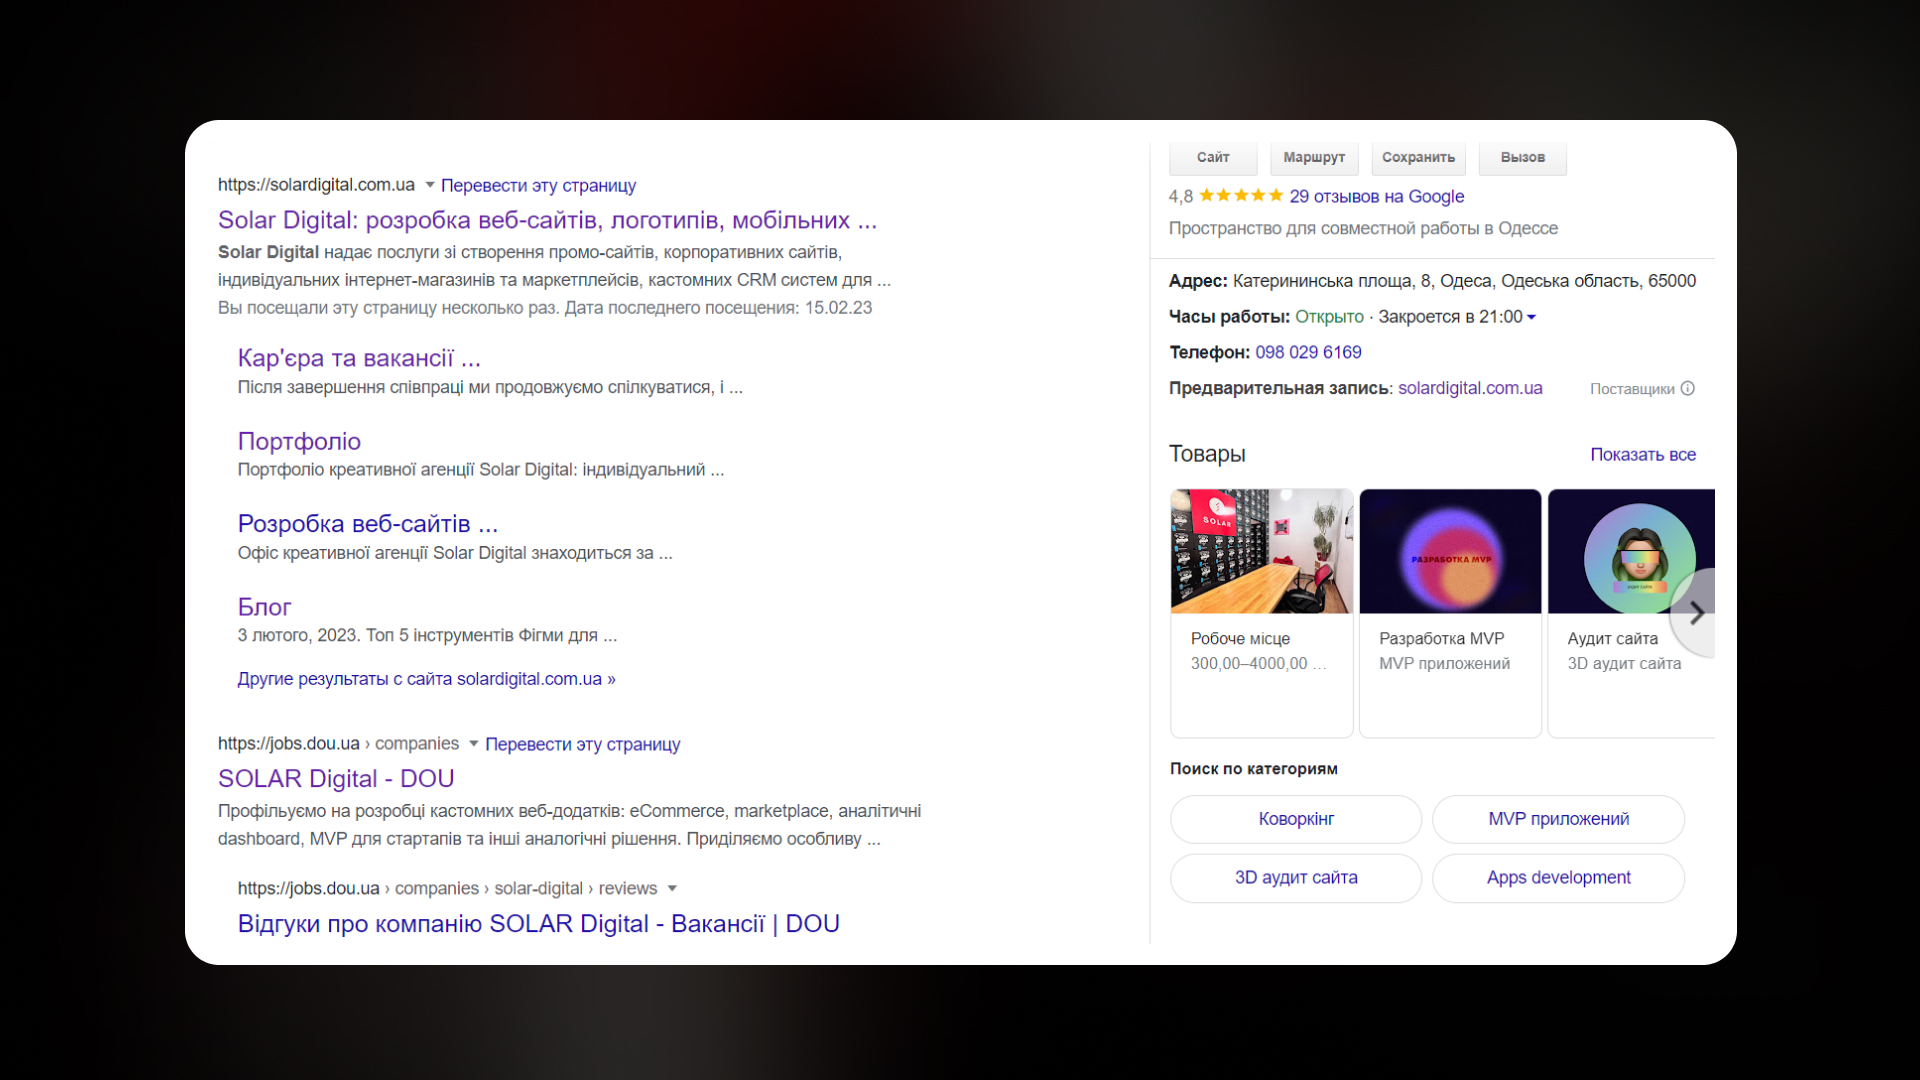Click the Маршрут button

click(x=1314, y=157)
